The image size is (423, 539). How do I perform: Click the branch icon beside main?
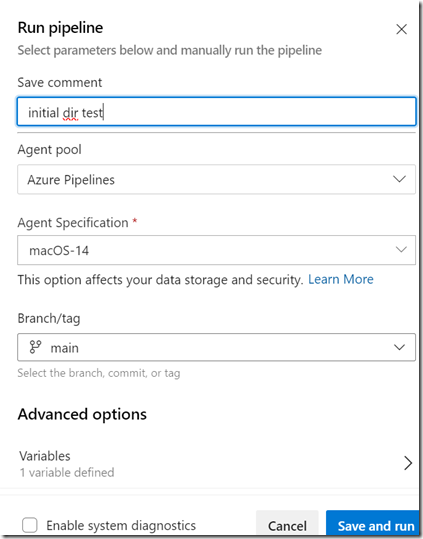pyautogui.click(x=35, y=347)
